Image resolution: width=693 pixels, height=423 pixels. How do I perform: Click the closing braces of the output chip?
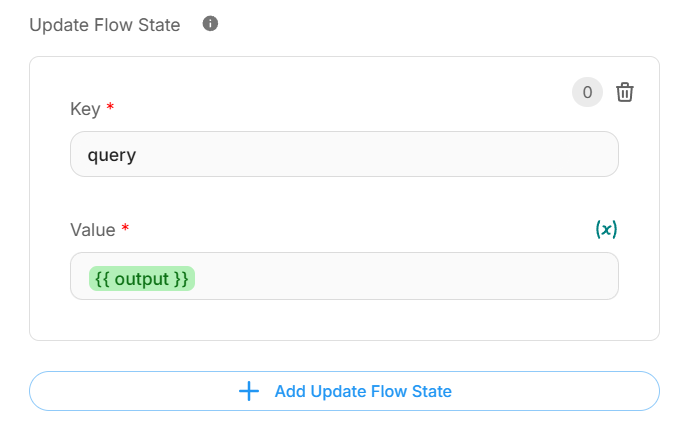point(181,279)
